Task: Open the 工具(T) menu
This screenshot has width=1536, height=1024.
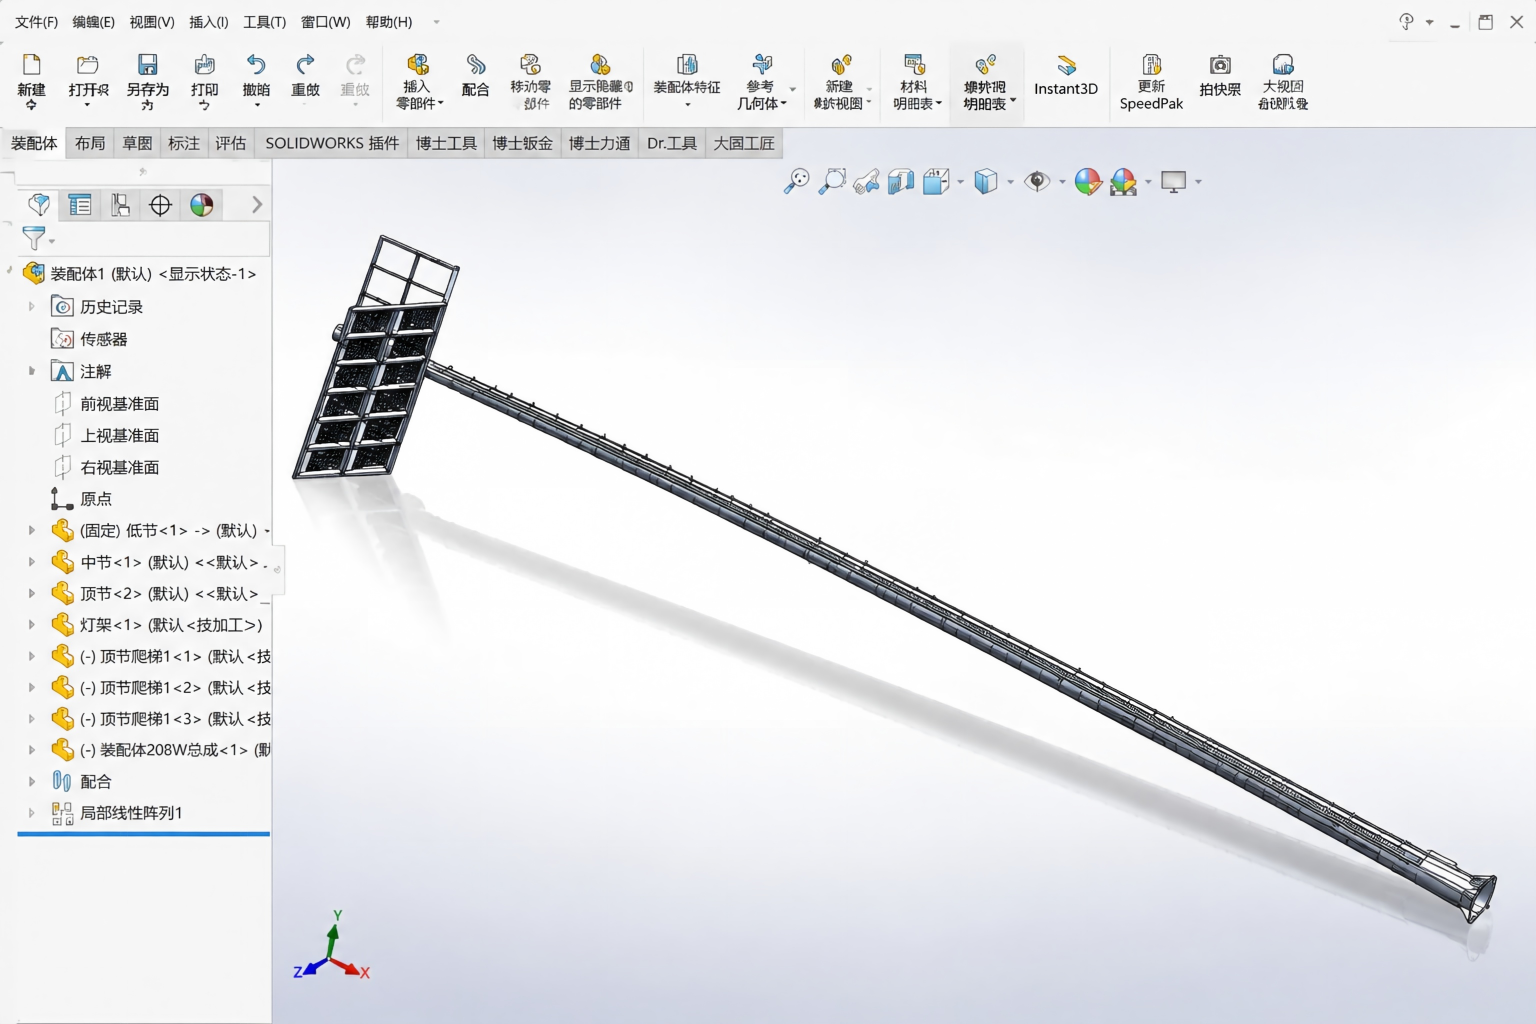Action: tap(265, 22)
